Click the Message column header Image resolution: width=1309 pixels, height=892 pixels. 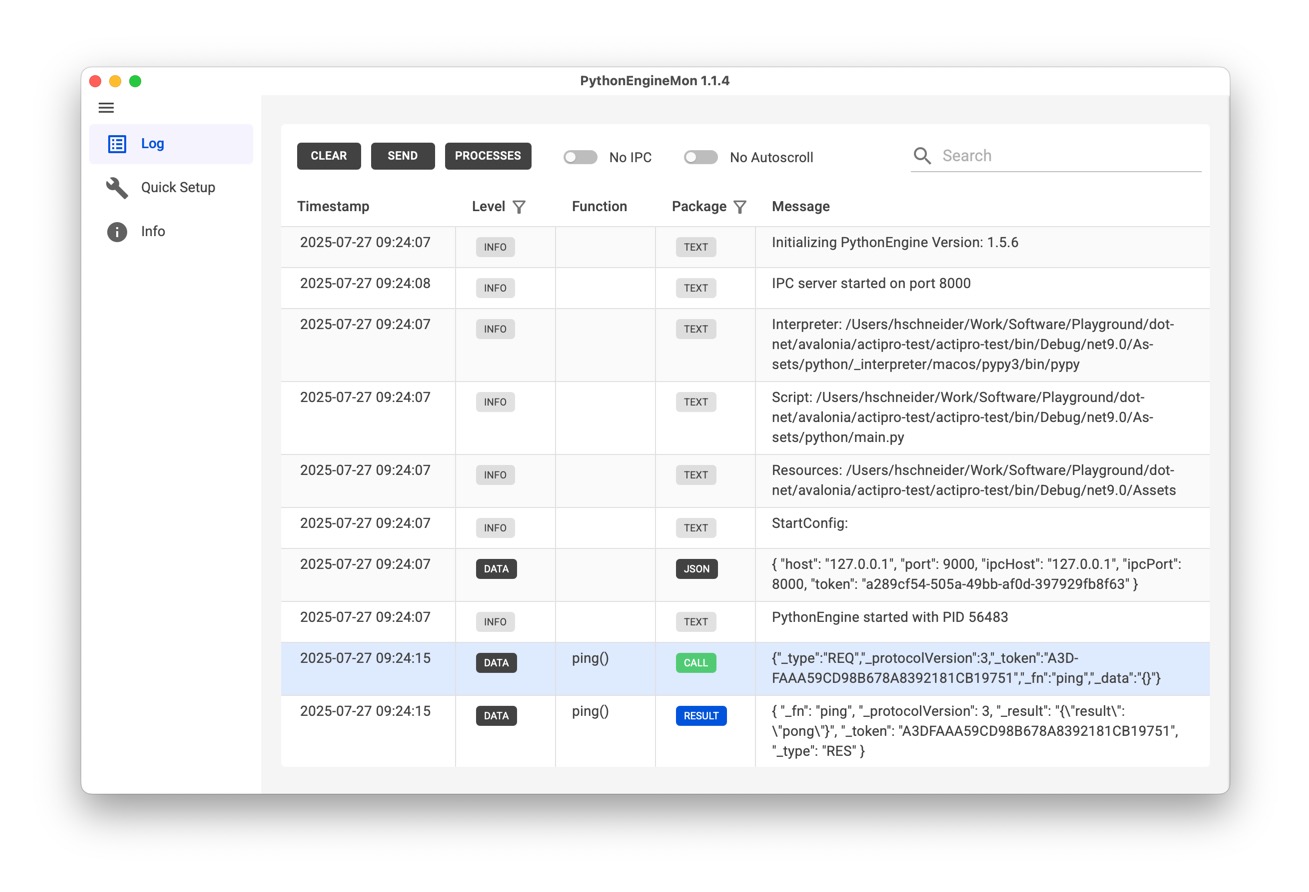pyautogui.click(x=801, y=207)
